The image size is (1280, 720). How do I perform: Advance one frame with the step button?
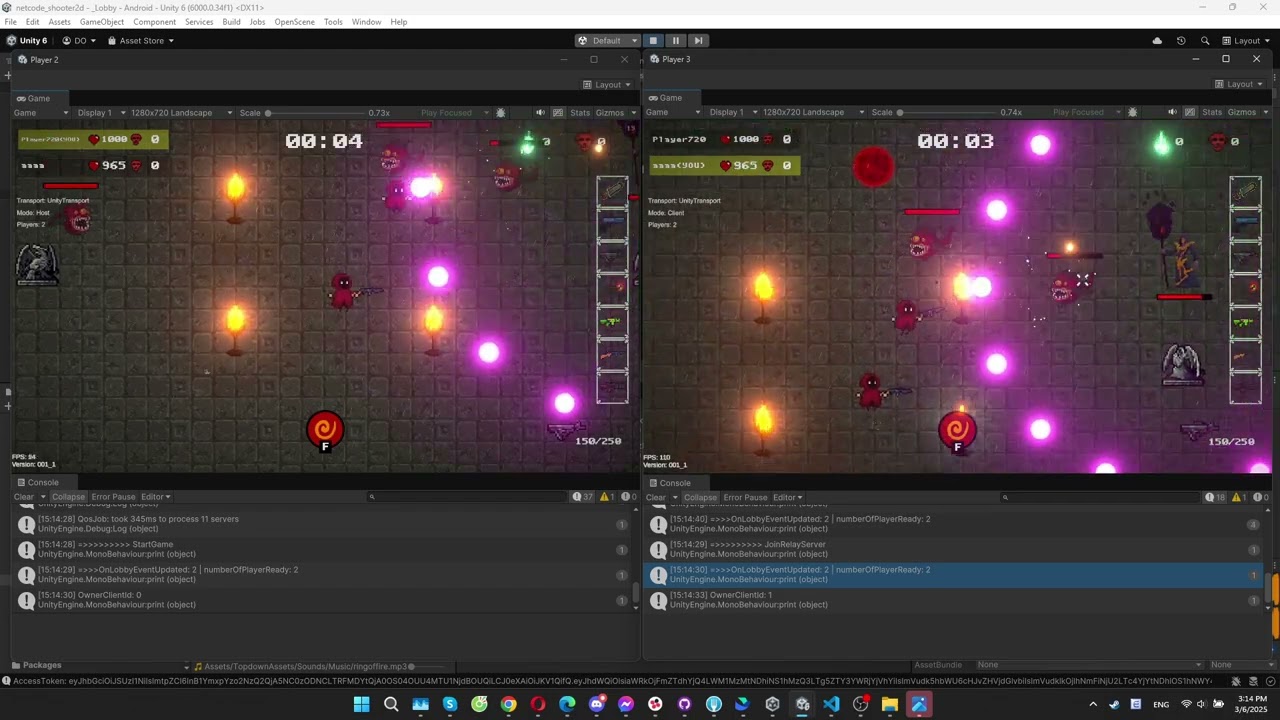(x=699, y=41)
